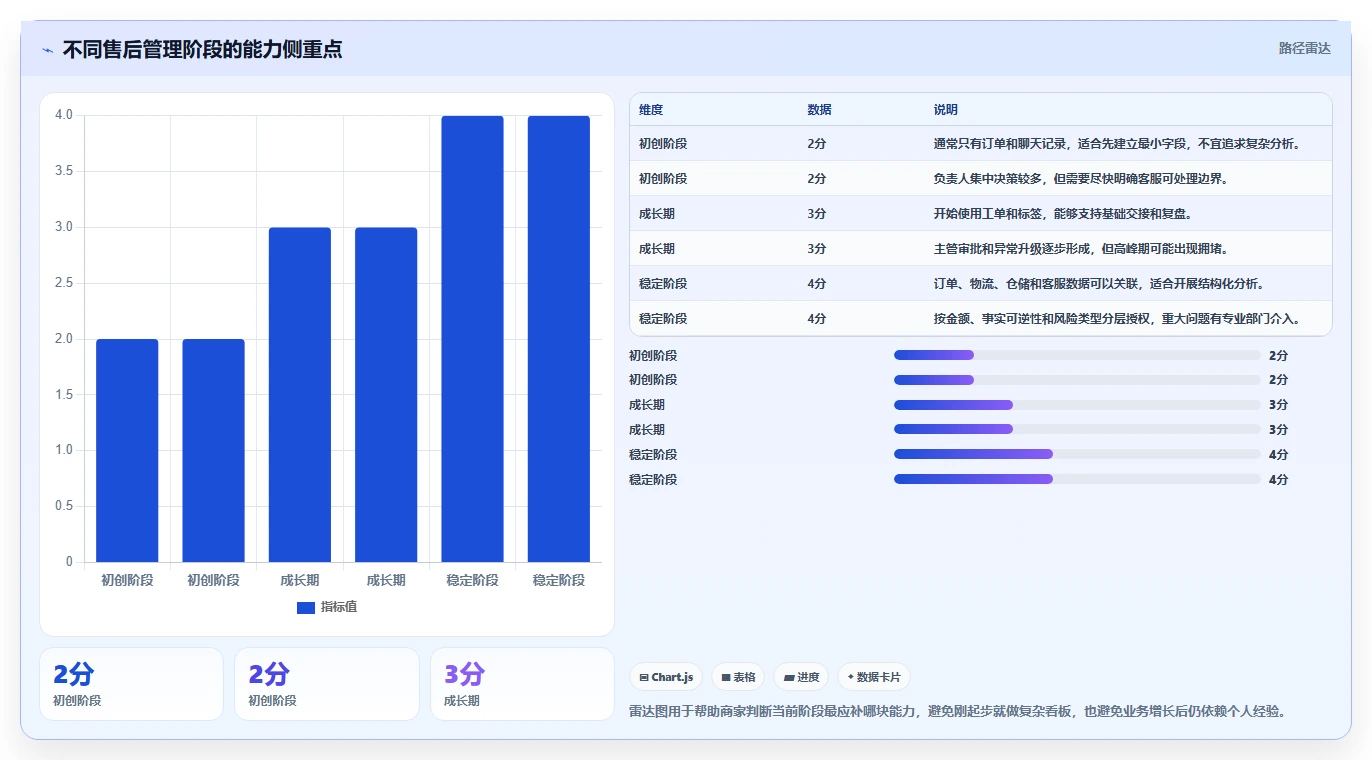Click the 0.5 y-axis label
This screenshot has height=760, width=1372.
coord(64,506)
